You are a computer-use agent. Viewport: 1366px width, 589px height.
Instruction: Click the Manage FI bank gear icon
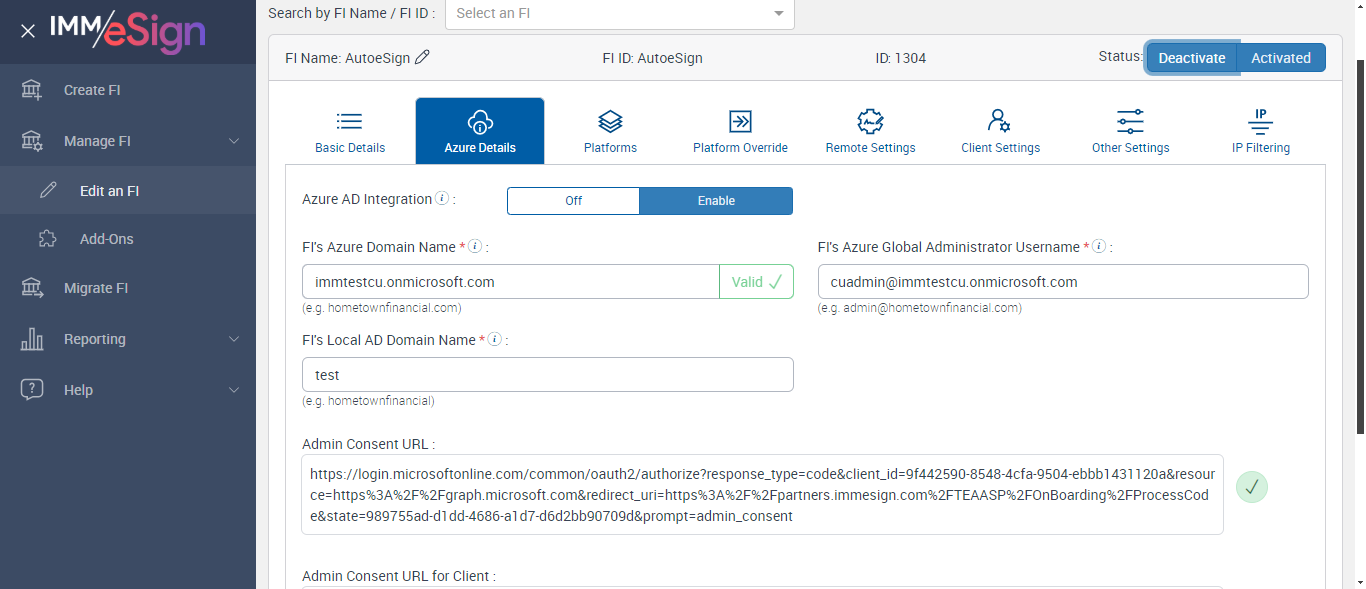pos(32,141)
